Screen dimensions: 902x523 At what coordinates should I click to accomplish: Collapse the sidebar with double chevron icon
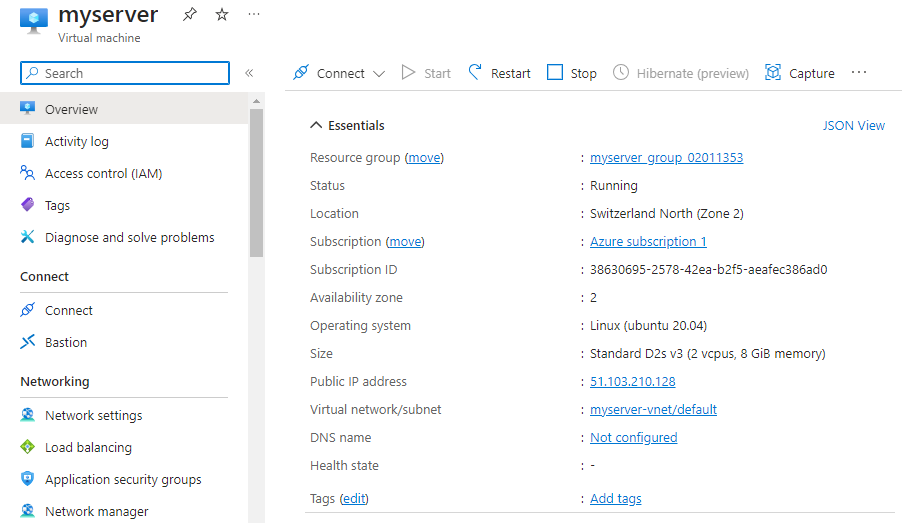249,73
